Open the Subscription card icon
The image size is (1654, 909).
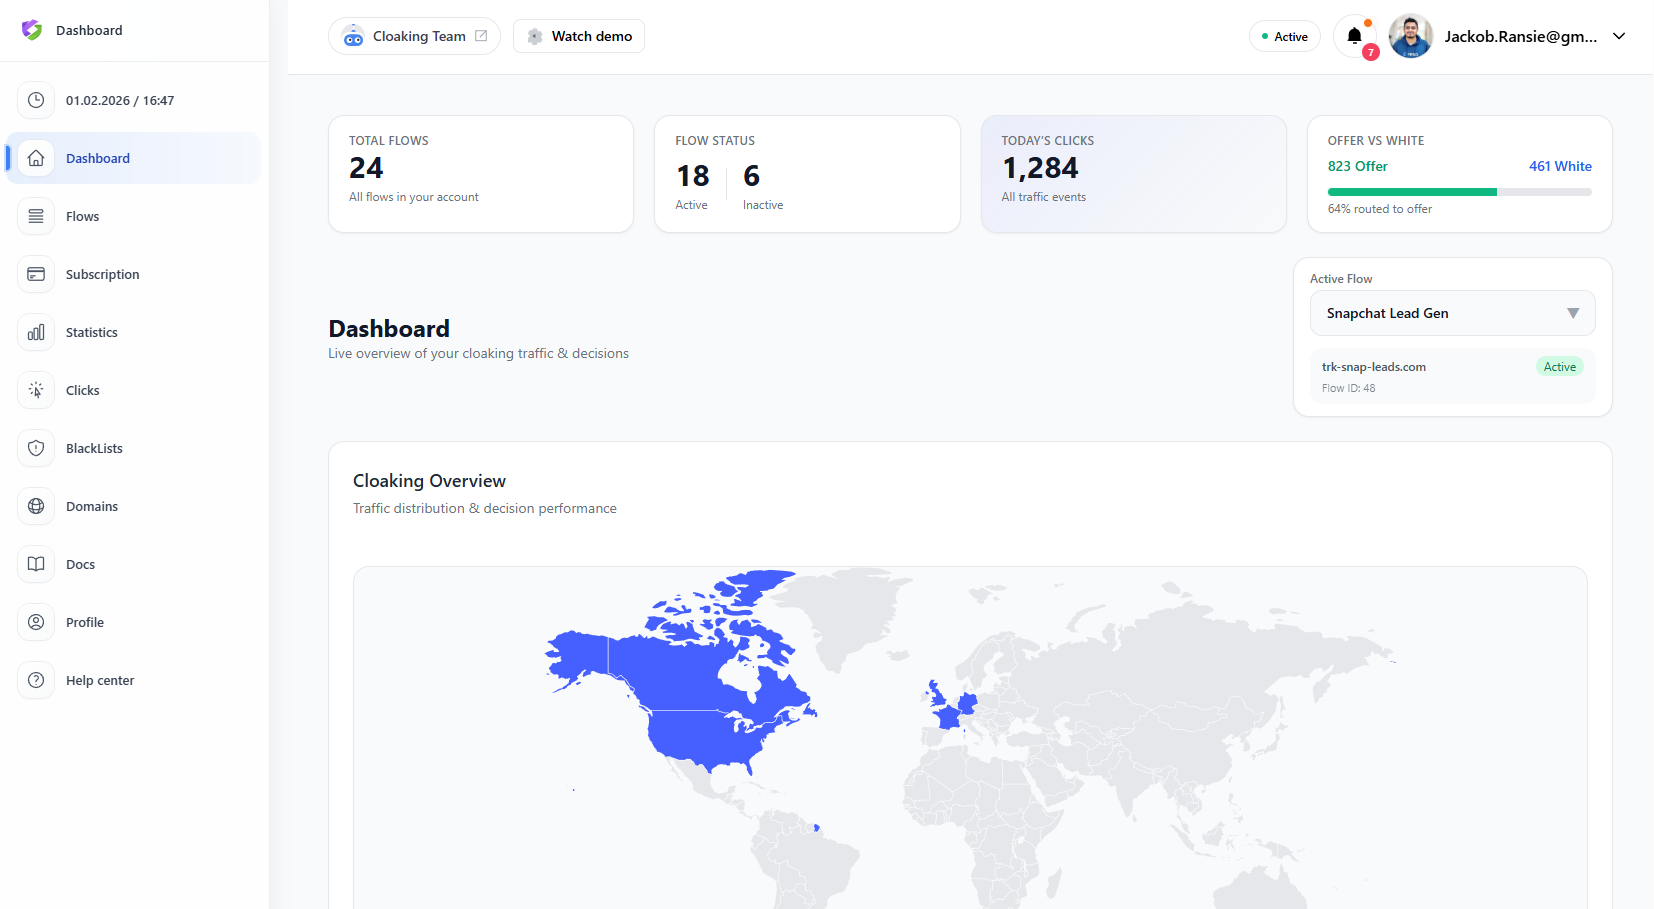click(x=36, y=274)
